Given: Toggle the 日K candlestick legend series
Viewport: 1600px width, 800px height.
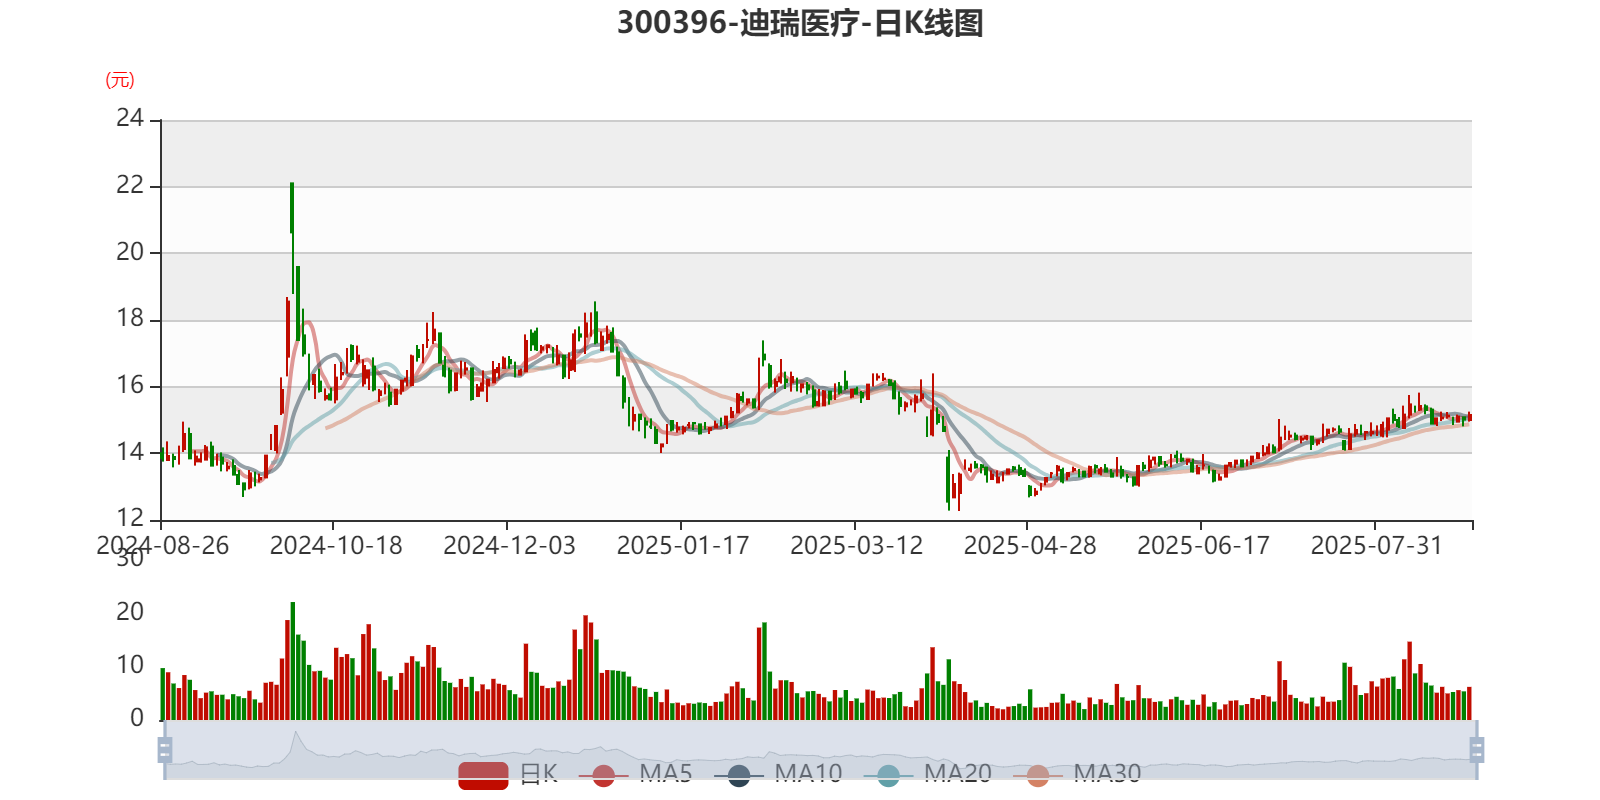Looking at the screenshot, I should point(508,775).
